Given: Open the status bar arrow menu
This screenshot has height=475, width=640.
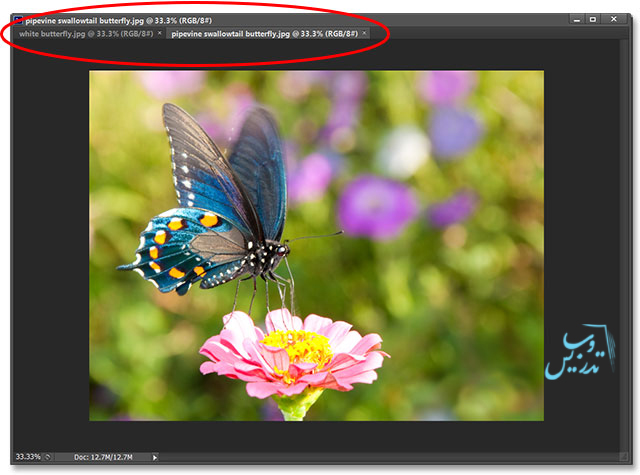Looking at the screenshot, I should tap(154, 457).
